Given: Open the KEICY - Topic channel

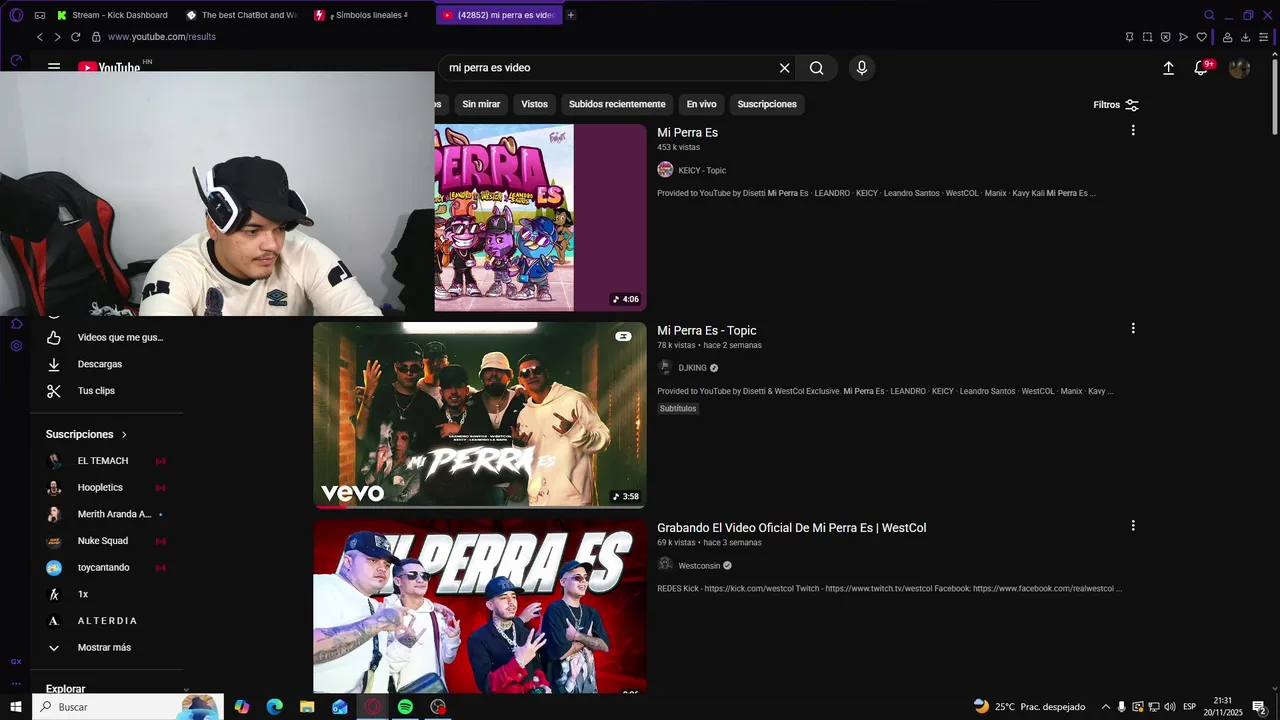Looking at the screenshot, I should [x=702, y=170].
